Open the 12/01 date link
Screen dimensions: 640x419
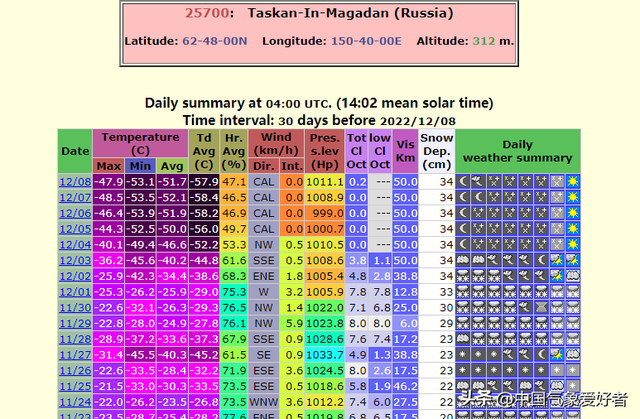pos(75,292)
